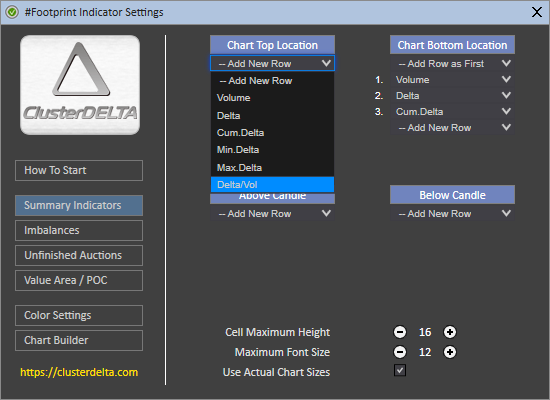Increase Maximum Font Size with plus icon
550x400 pixels.
(x=450, y=352)
